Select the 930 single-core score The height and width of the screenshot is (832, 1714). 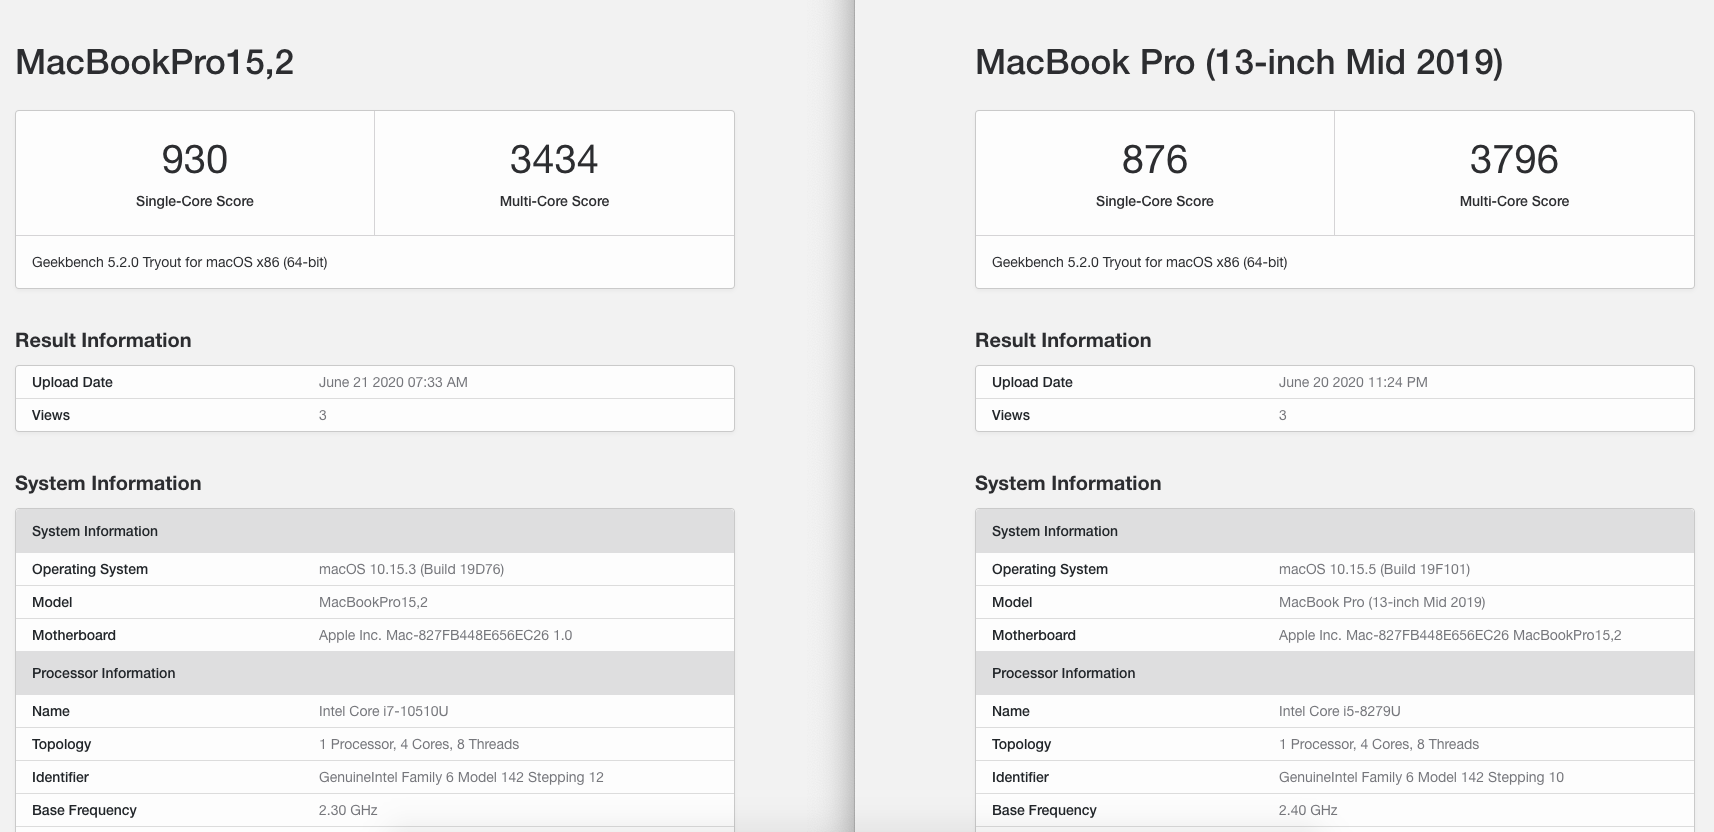(195, 159)
